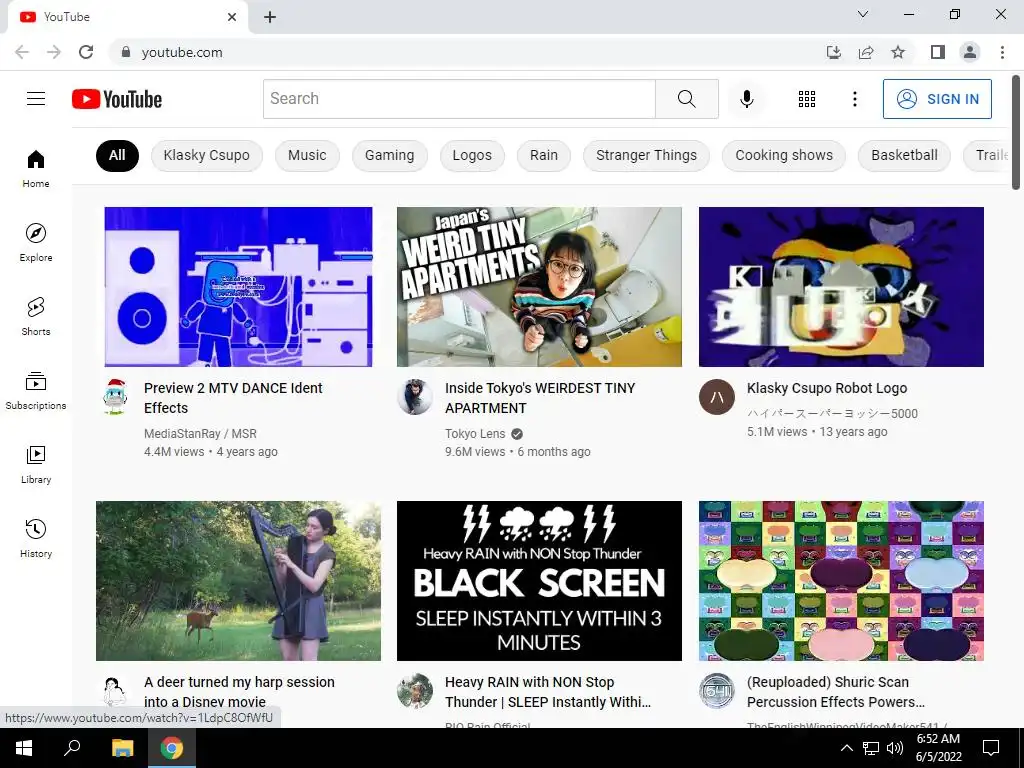Go to Home in sidebar
The image size is (1024, 768).
(x=36, y=168)
